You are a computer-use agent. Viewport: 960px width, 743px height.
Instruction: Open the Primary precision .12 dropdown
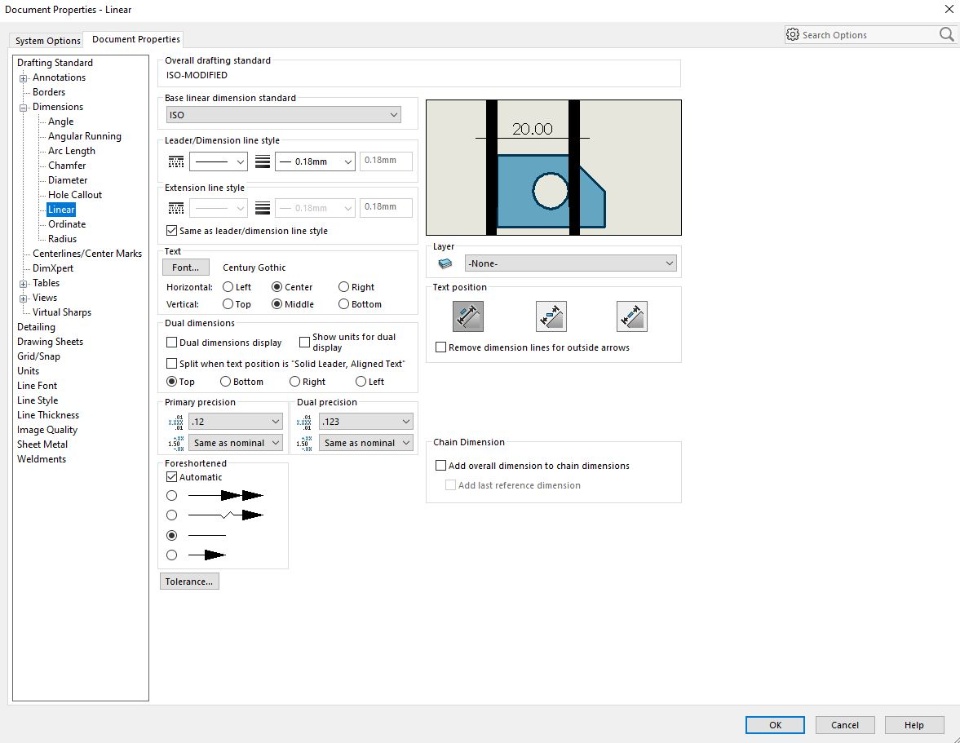(236, 422)
